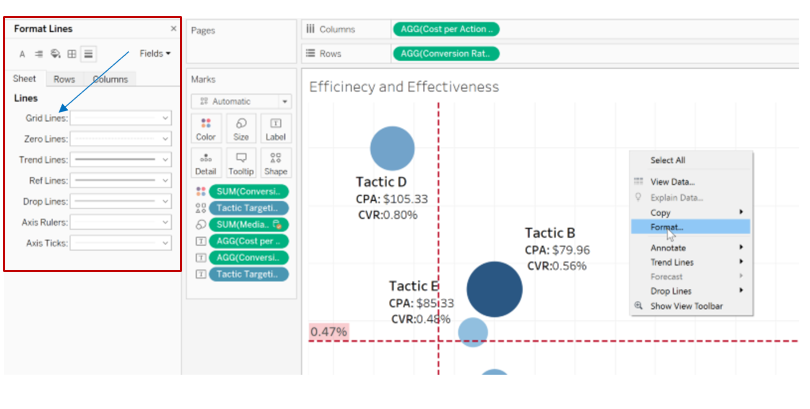This screenshot has height=409, width=810.
Task: Select the dark blue Tactic B circle
Action: pyautogui.click(x=494, y=289)
